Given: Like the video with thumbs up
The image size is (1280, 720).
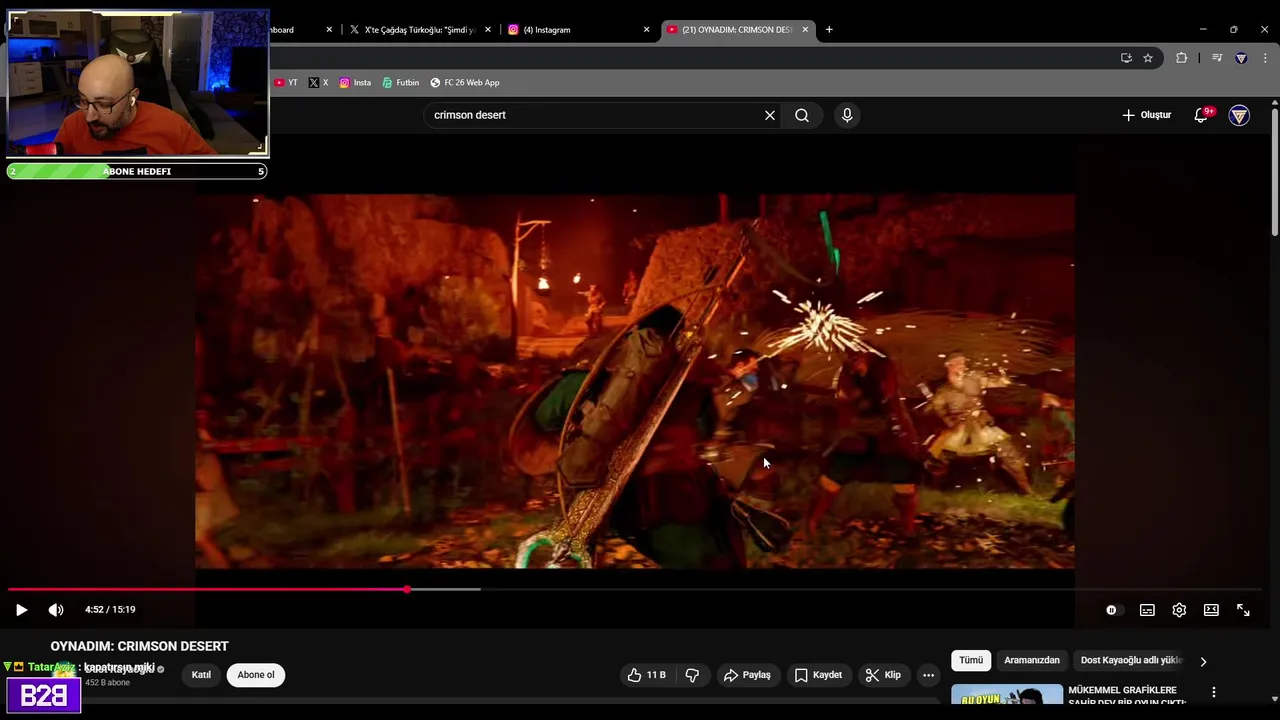Looking at the screenshot, I should (x=646, y=675).
